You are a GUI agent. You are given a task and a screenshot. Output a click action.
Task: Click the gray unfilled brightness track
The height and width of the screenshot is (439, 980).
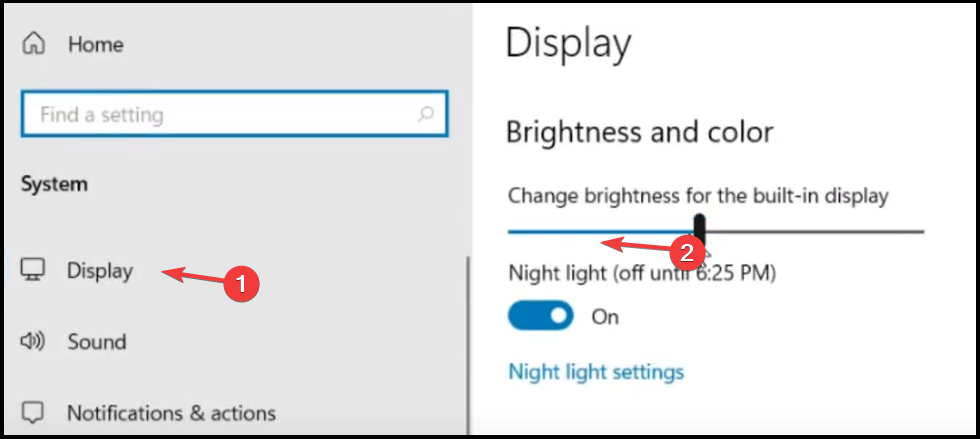point(814,231)
